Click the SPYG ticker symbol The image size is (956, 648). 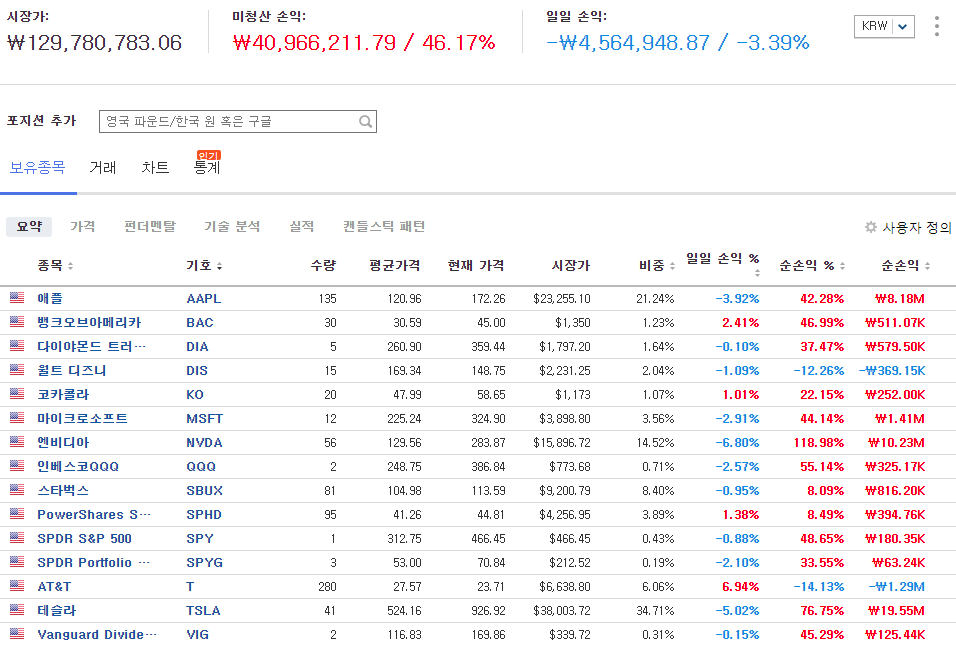pos(204,563)
